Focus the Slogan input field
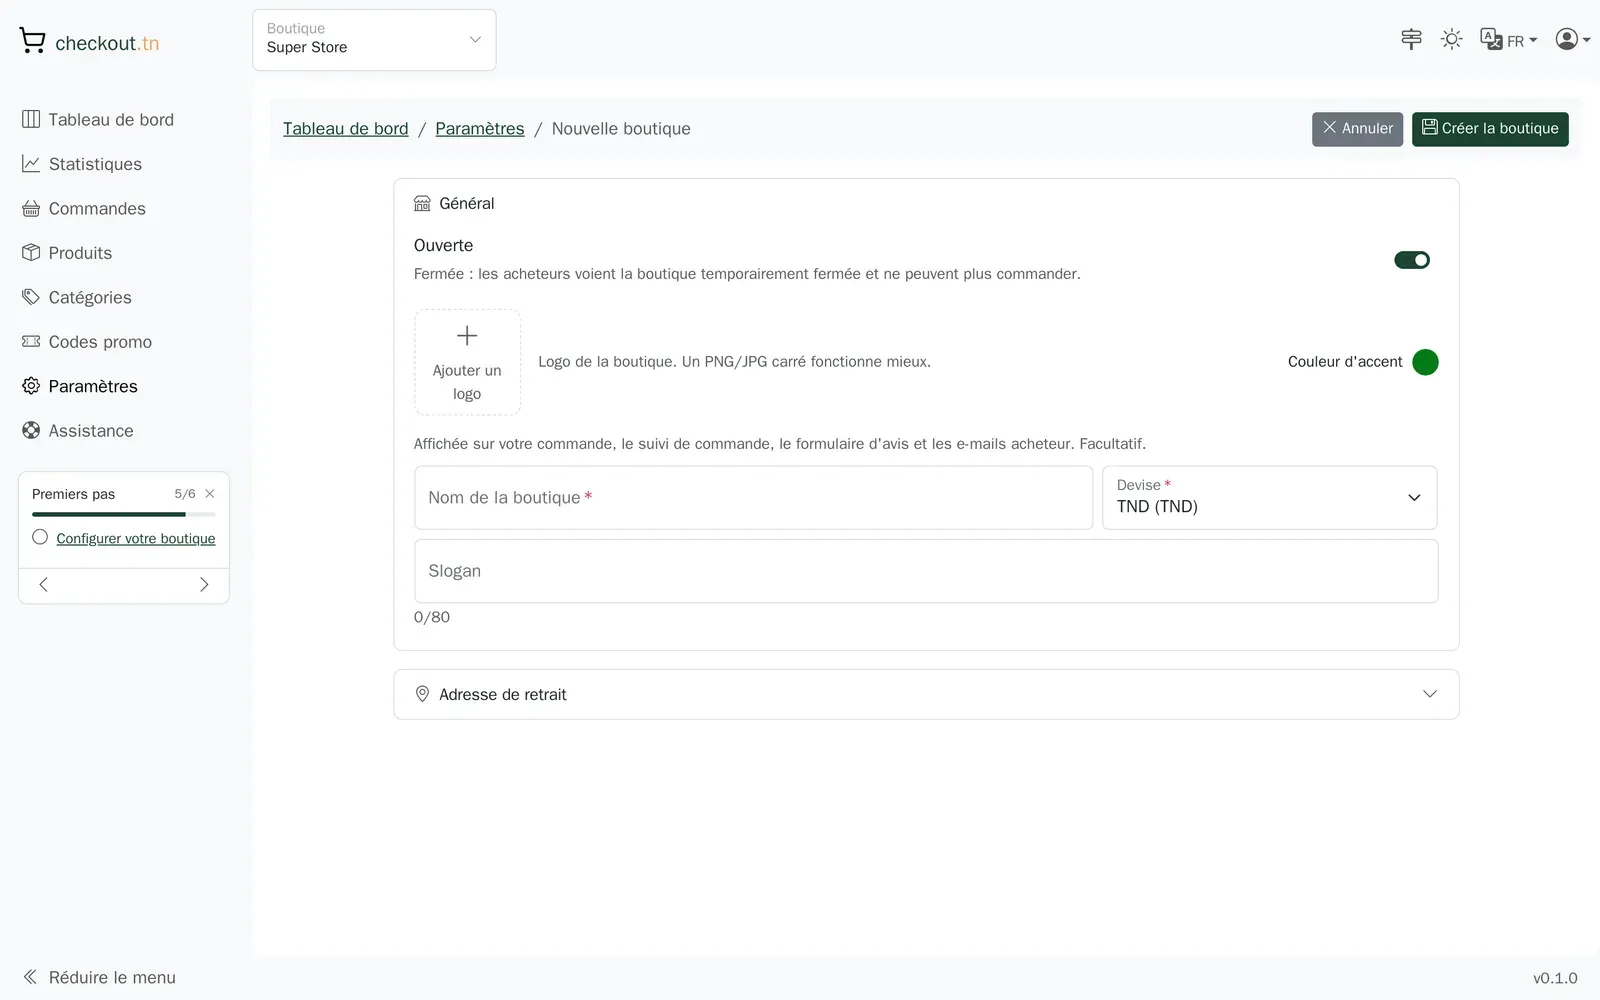Viewport: 1600px width, 1000px height. (926, 571)
